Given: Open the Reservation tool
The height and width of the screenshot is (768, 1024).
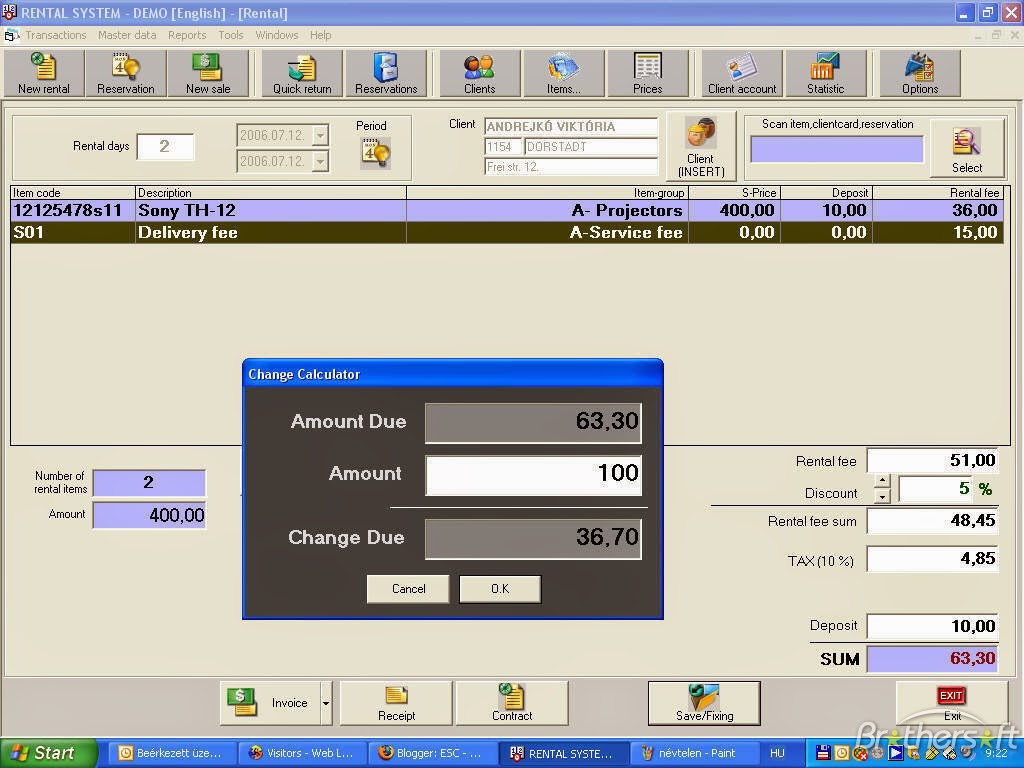Looking at the screenshot, I should click(125, 73).
